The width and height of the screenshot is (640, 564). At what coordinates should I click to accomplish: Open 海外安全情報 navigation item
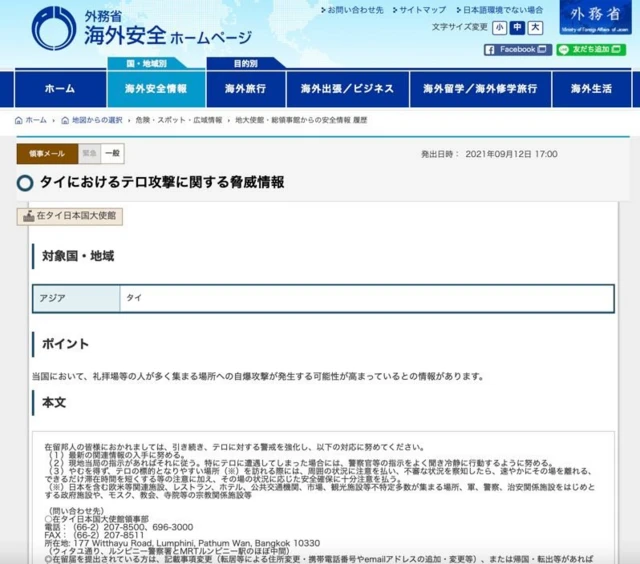pyautogui.click(x=156, y=89)
